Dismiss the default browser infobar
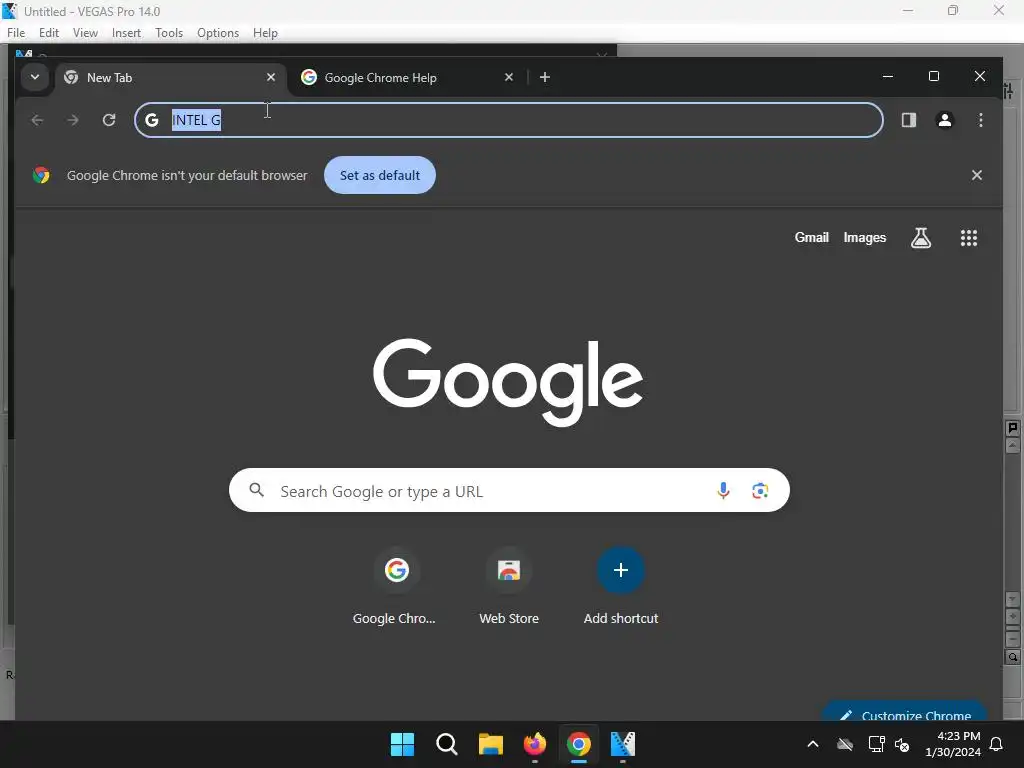Viewport: 1024px width, 768px height. 976,175
